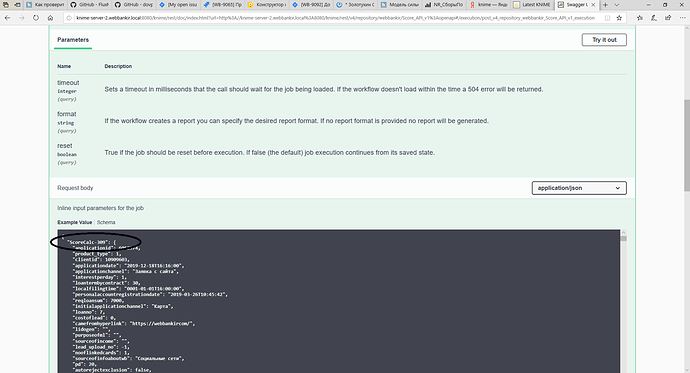
Task: Click the Share page icon
Action: 668,18
